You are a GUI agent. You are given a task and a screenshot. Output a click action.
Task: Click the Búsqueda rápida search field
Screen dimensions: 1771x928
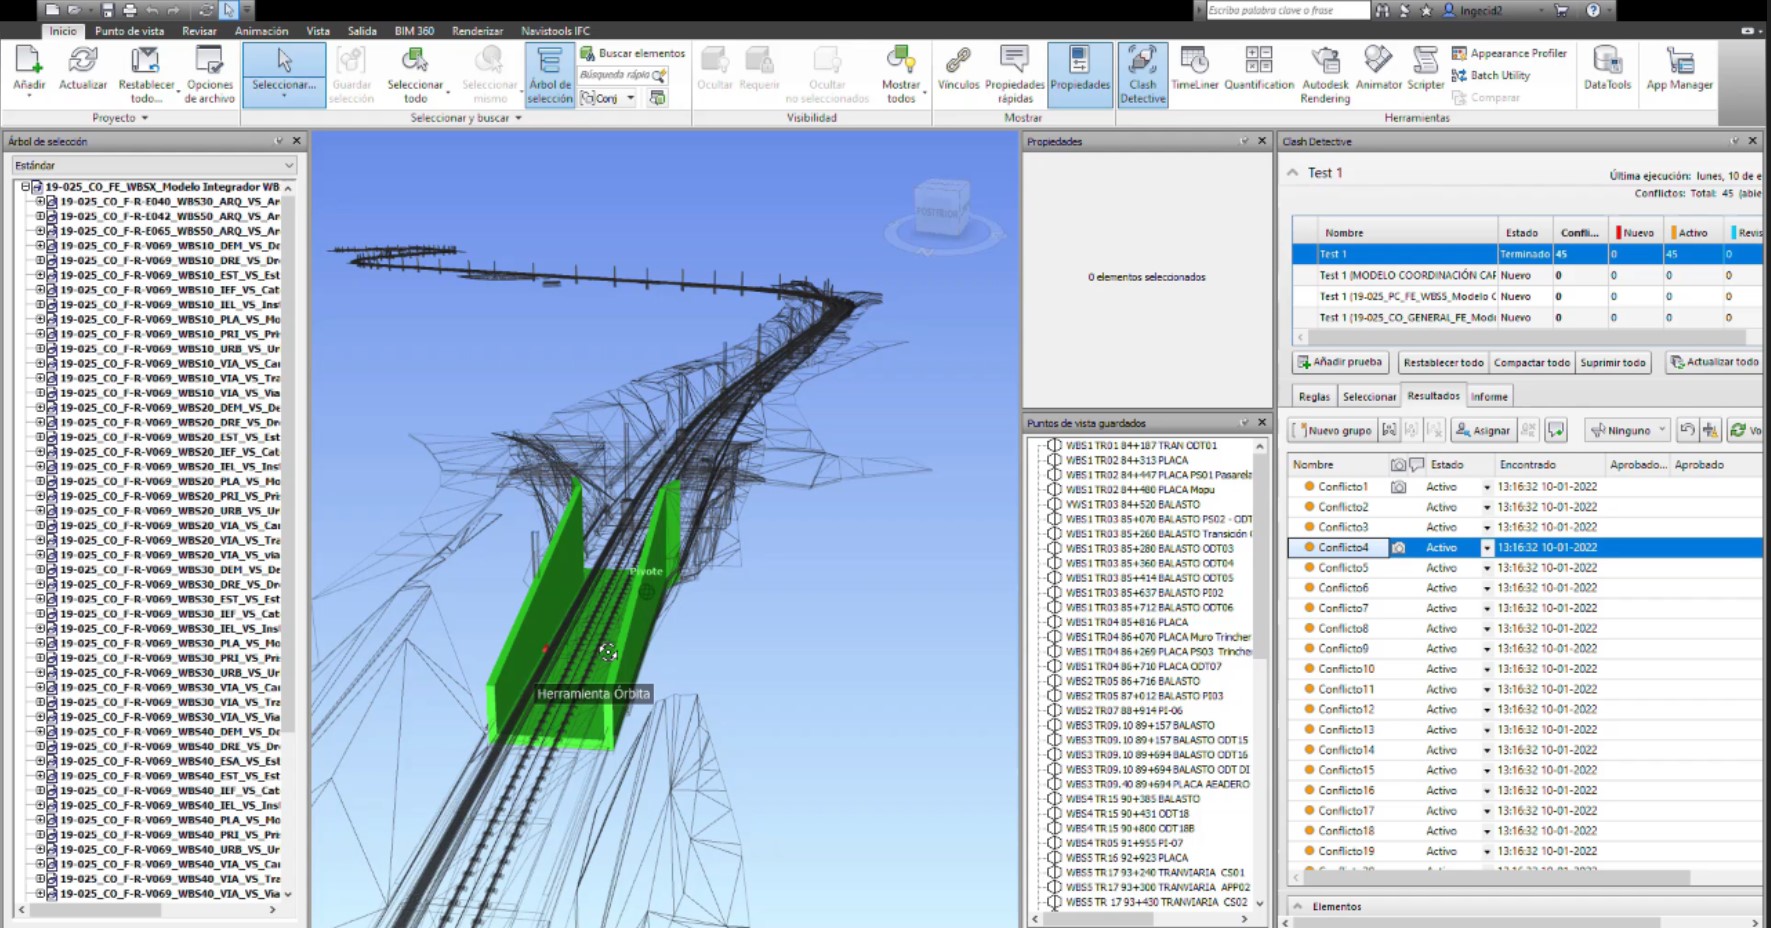click(616, 75)
